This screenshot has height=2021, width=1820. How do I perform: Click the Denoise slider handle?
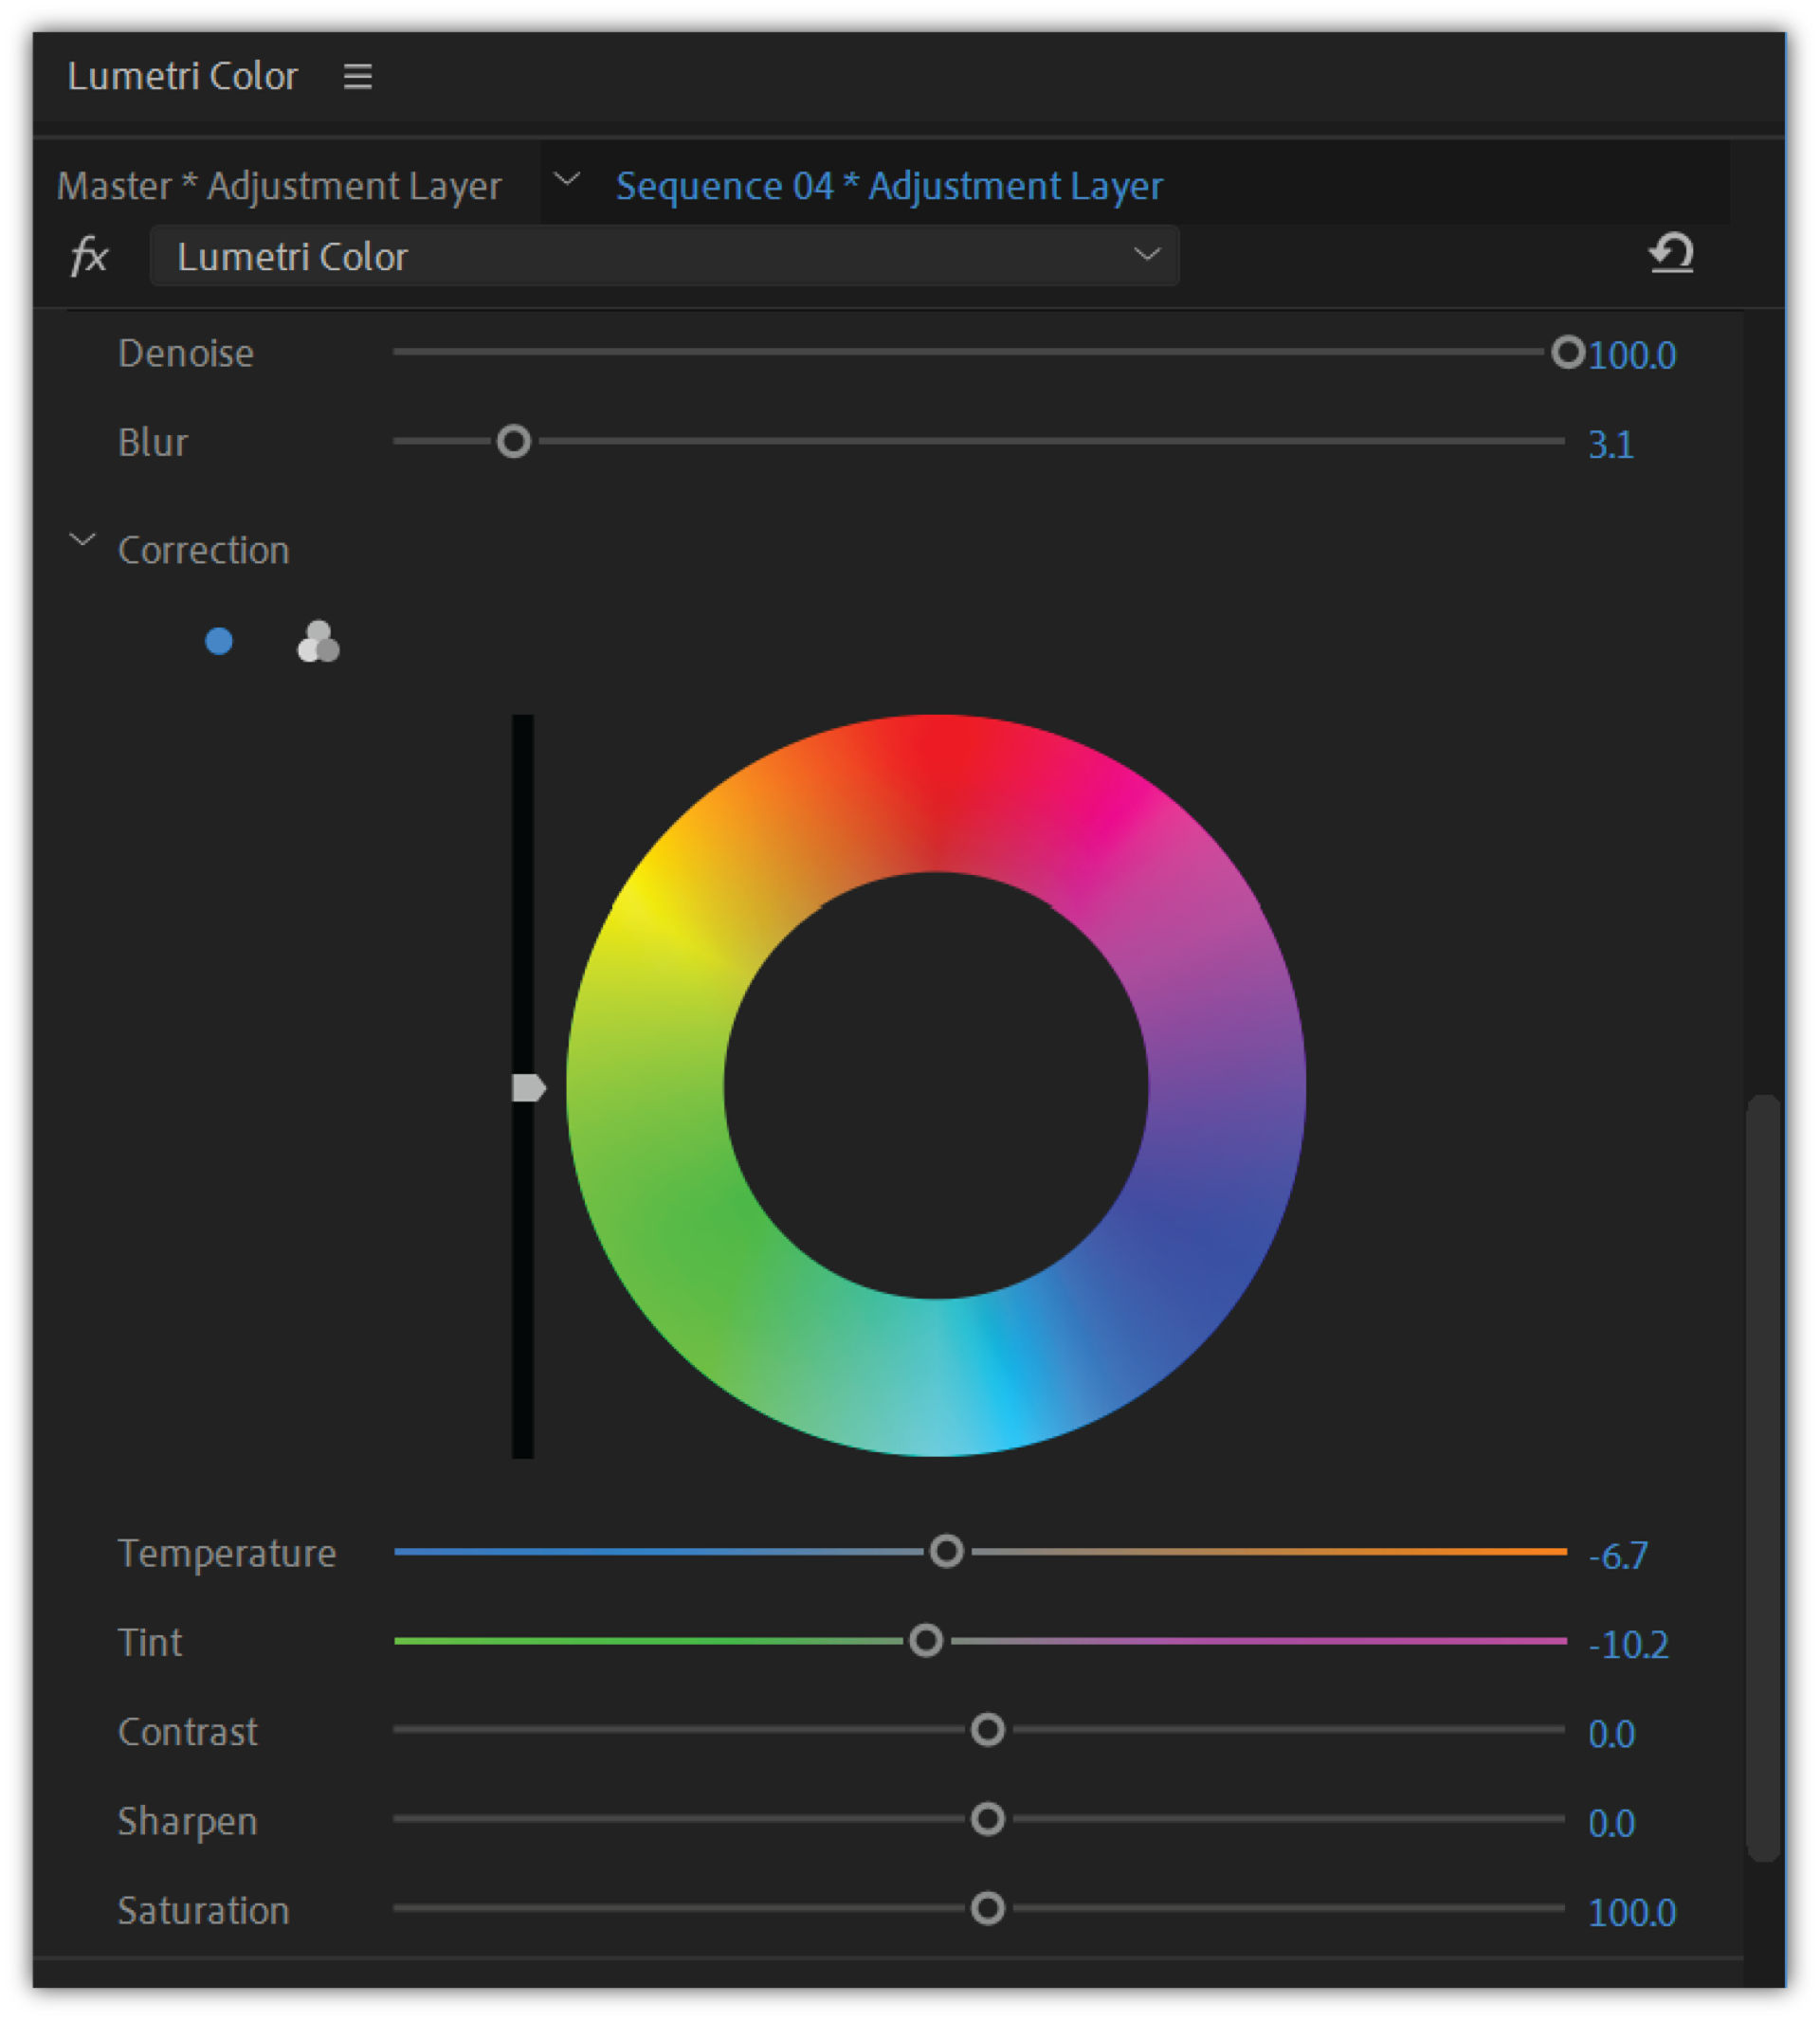[x=1567, y=352]
